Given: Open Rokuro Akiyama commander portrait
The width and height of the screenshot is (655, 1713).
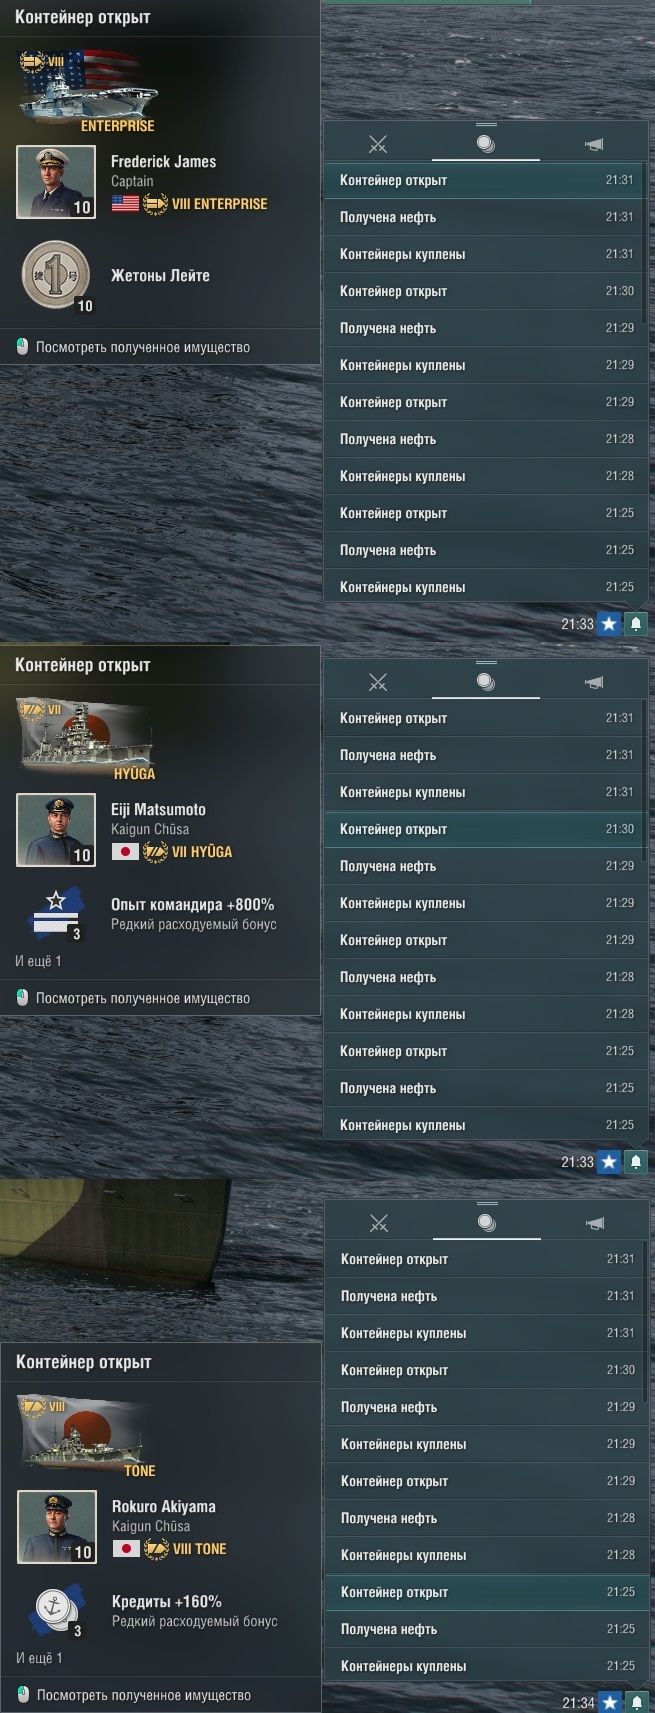Looking at the screenshot, I should [x=57, y=1527].
